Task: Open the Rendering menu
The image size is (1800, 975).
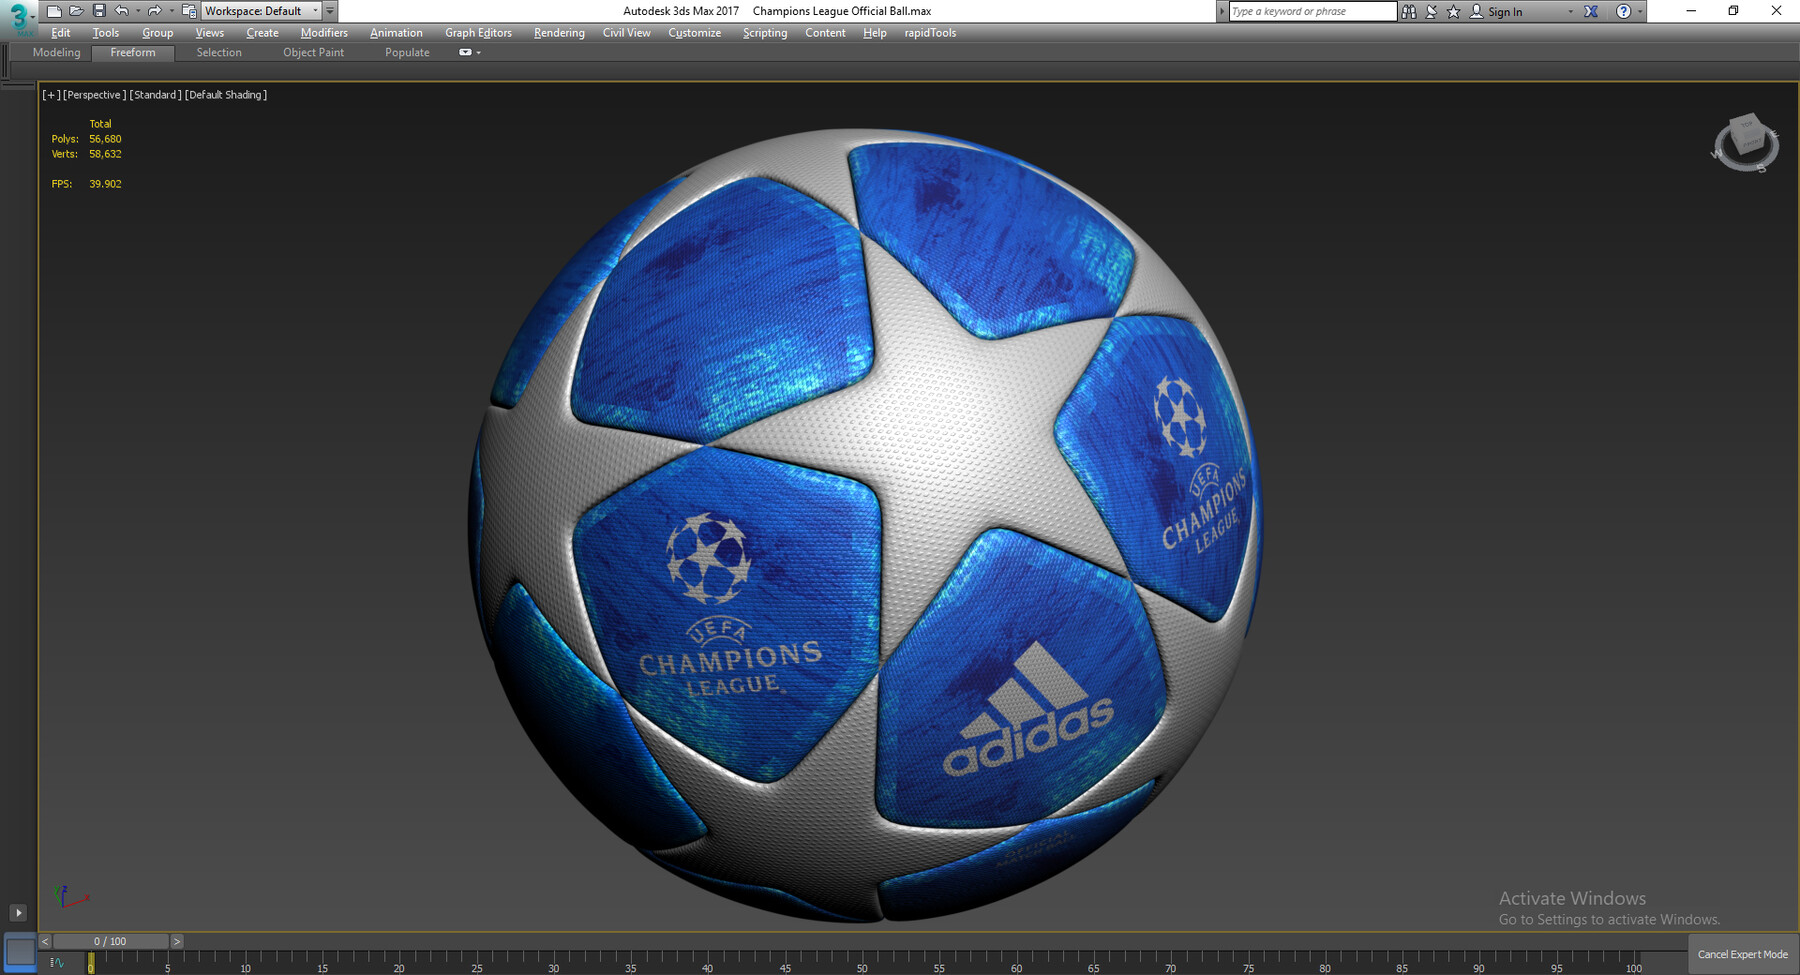Action: [559, 33]
